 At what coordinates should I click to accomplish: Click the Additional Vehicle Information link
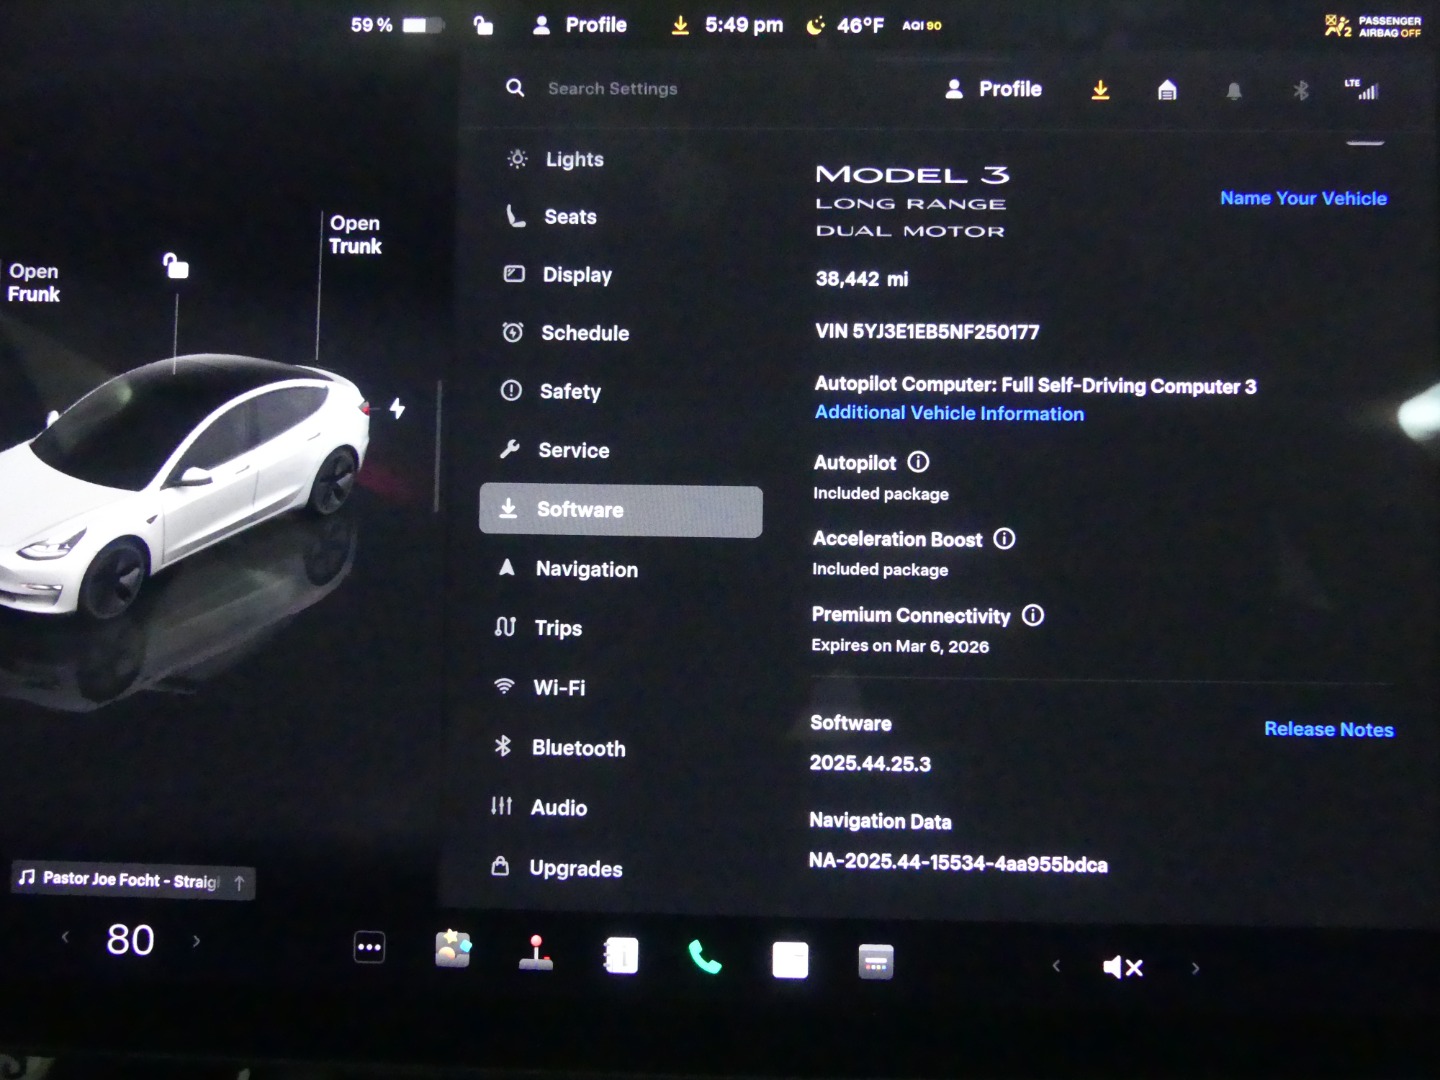point(949,413)
